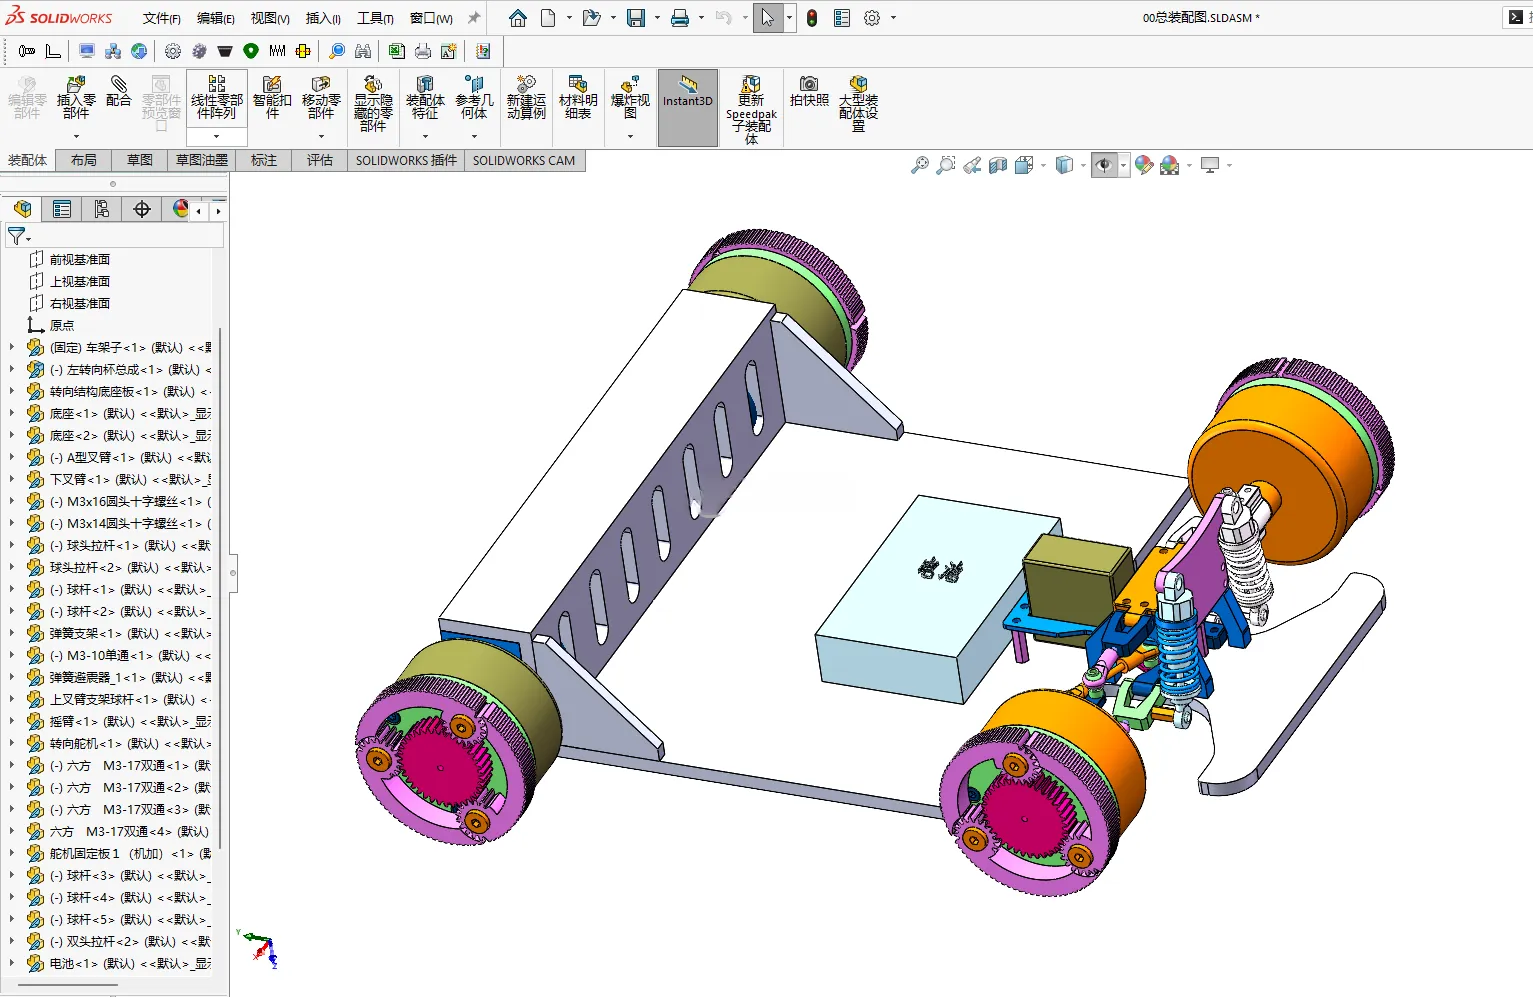Expand the 转向舵机<1> tree node
1533x997 pixels.
(x=12, y=743)
